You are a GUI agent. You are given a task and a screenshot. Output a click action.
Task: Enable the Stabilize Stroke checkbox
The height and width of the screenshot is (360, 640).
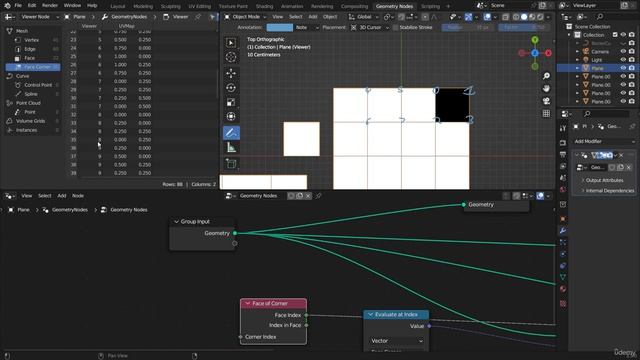point(395,27)
